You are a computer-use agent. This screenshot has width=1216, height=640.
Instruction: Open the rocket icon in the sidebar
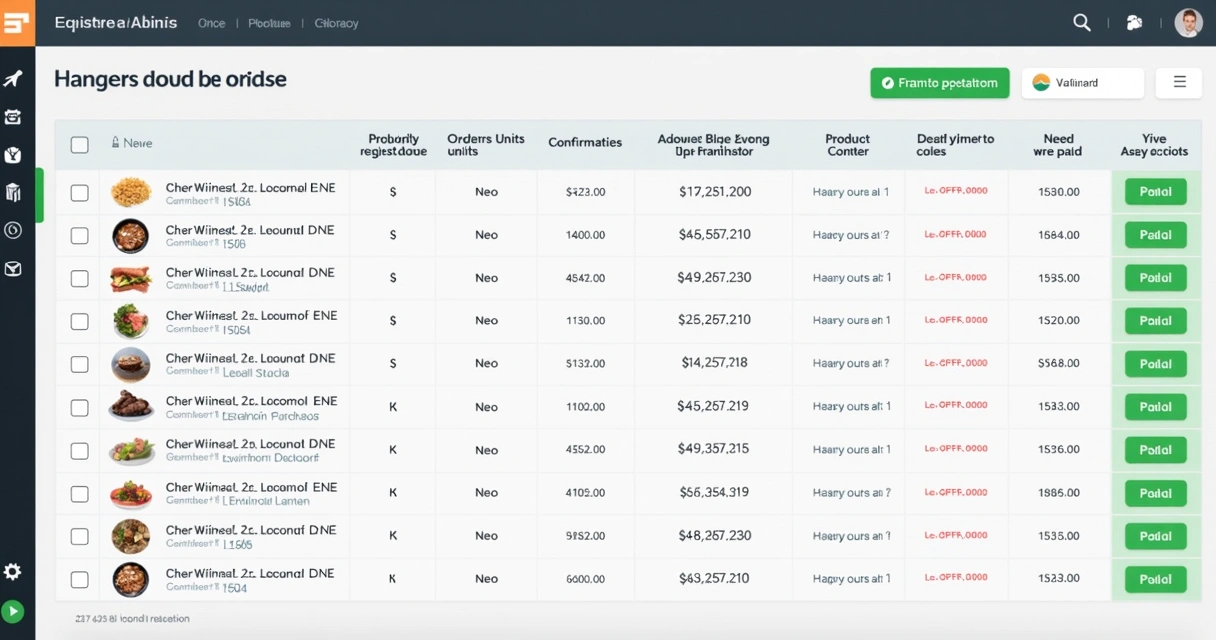click(13, 79)
